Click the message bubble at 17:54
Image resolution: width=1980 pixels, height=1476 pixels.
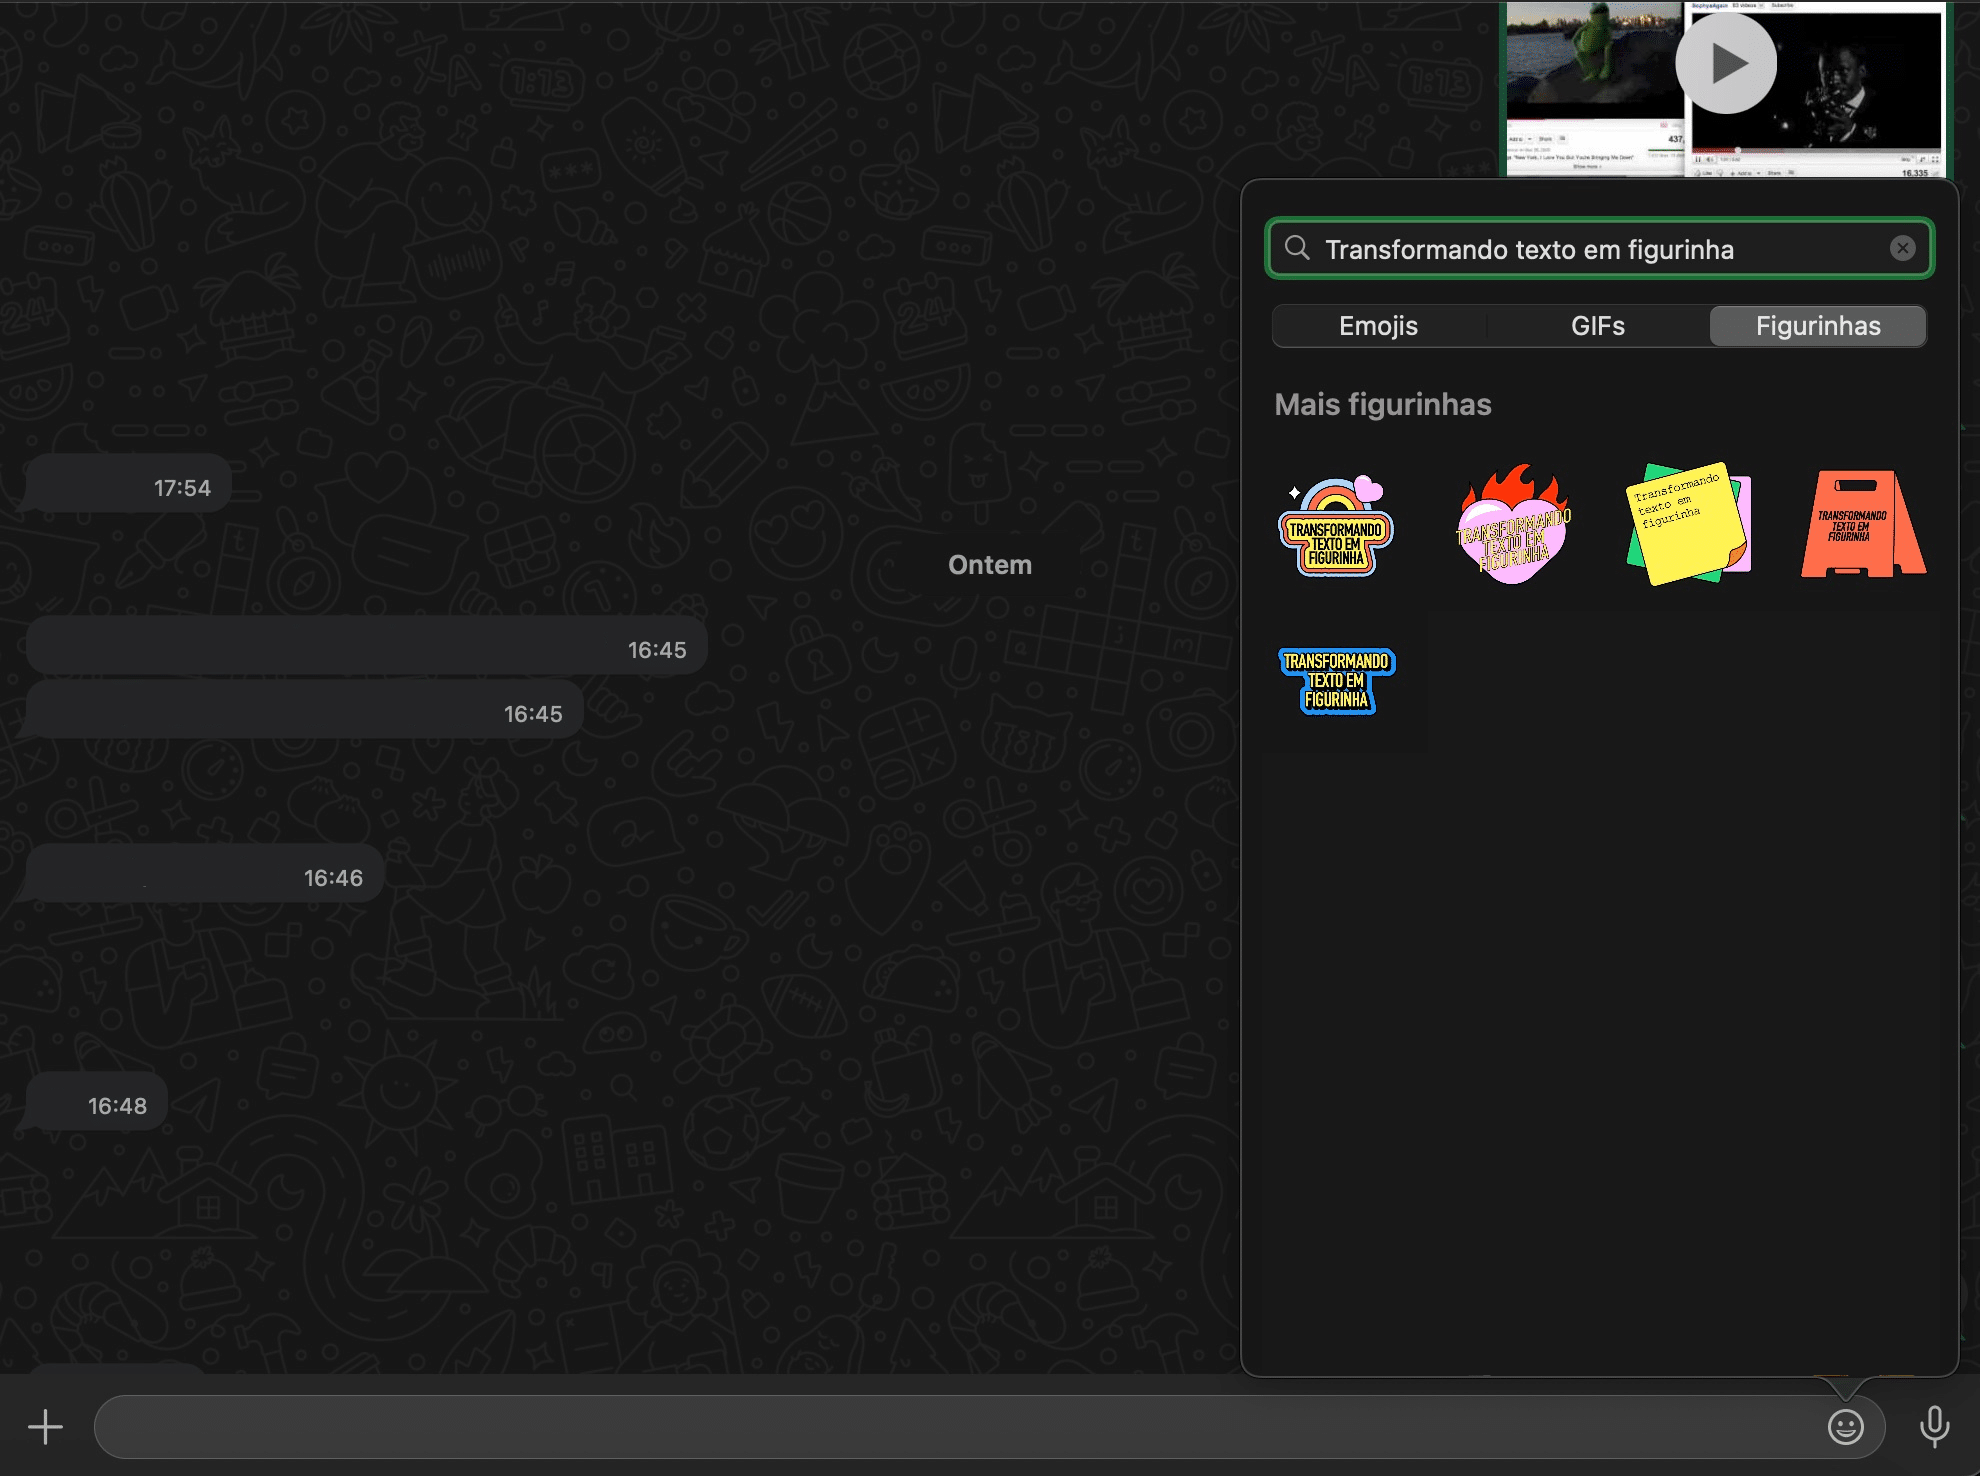click(128, 485)
